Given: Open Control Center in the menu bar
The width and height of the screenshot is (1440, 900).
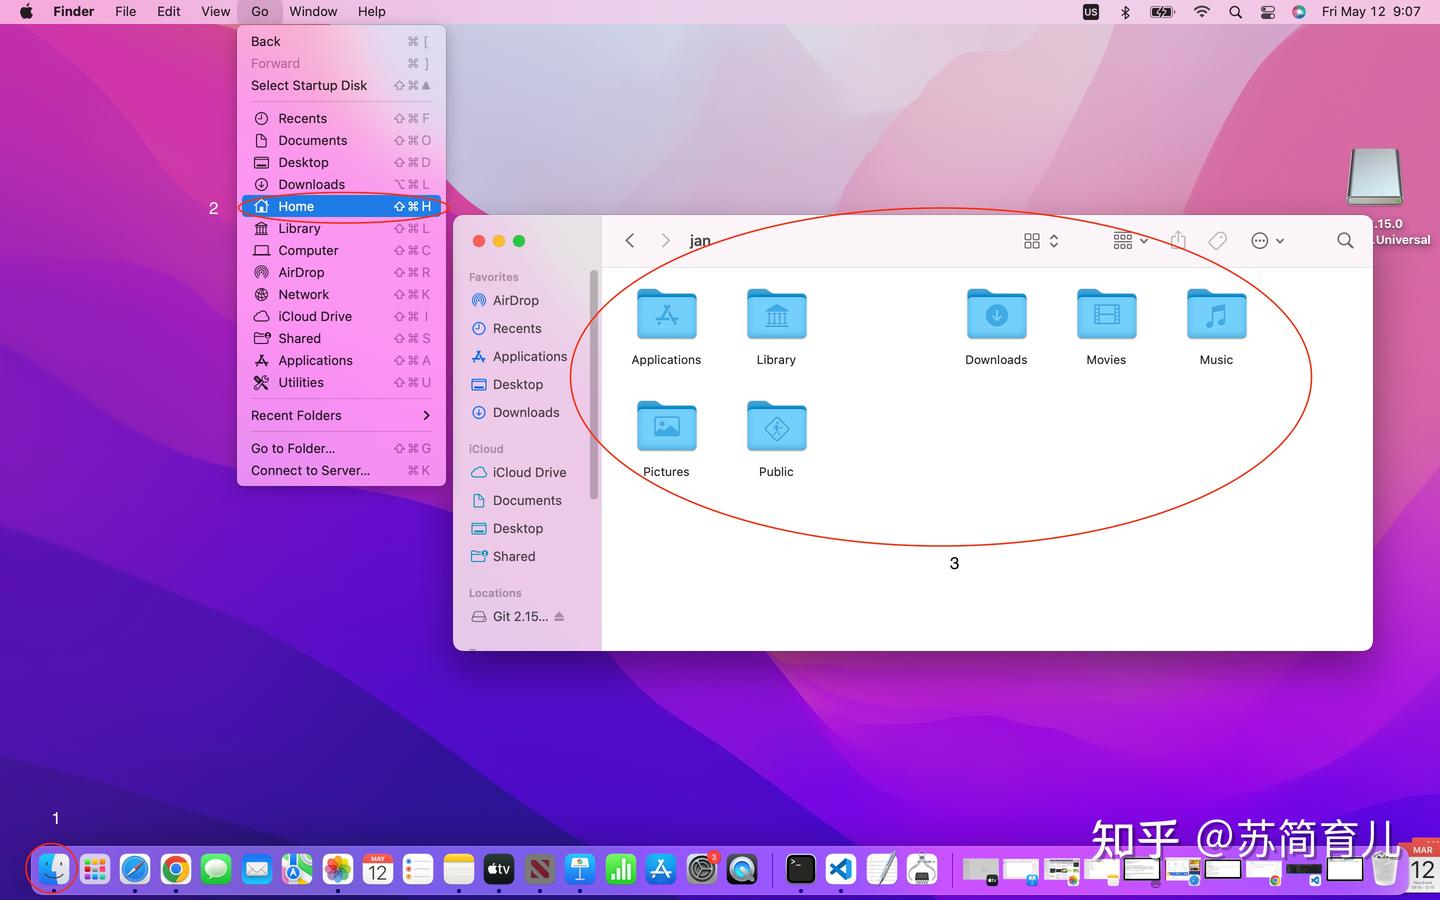Looking at the screenshot, I should [1268, 12].
